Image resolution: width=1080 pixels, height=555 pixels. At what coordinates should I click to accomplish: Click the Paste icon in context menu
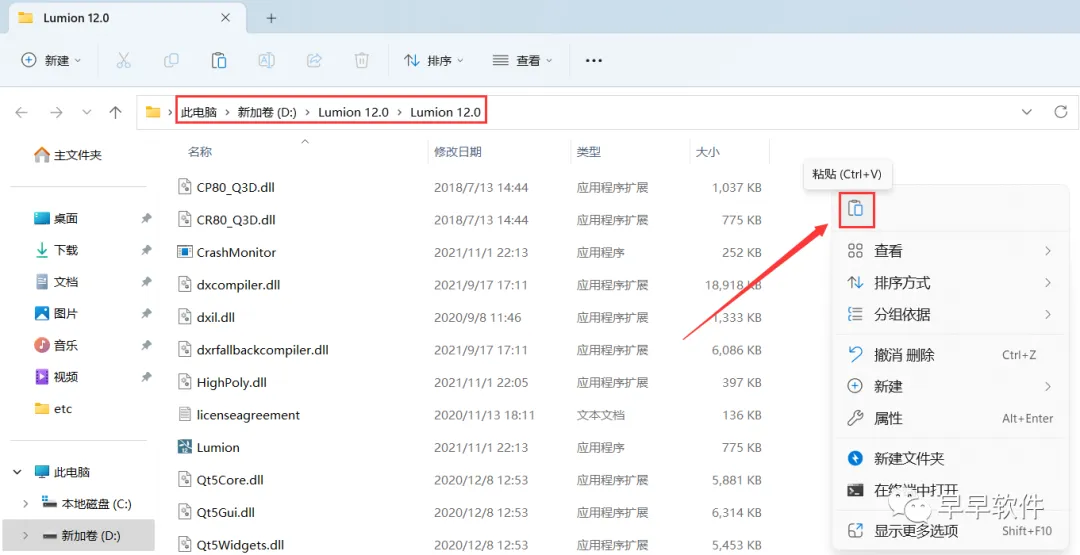click(856, 208)
